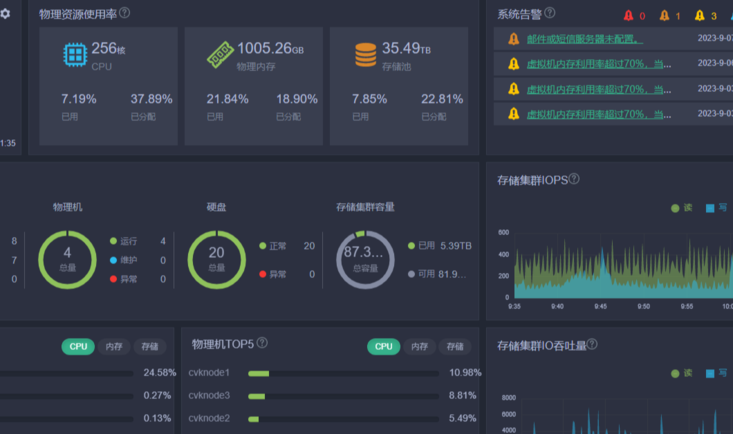Click the cvknode1 CPU usage bar
This screenshot has height=434, width=733.
(344, 374)
